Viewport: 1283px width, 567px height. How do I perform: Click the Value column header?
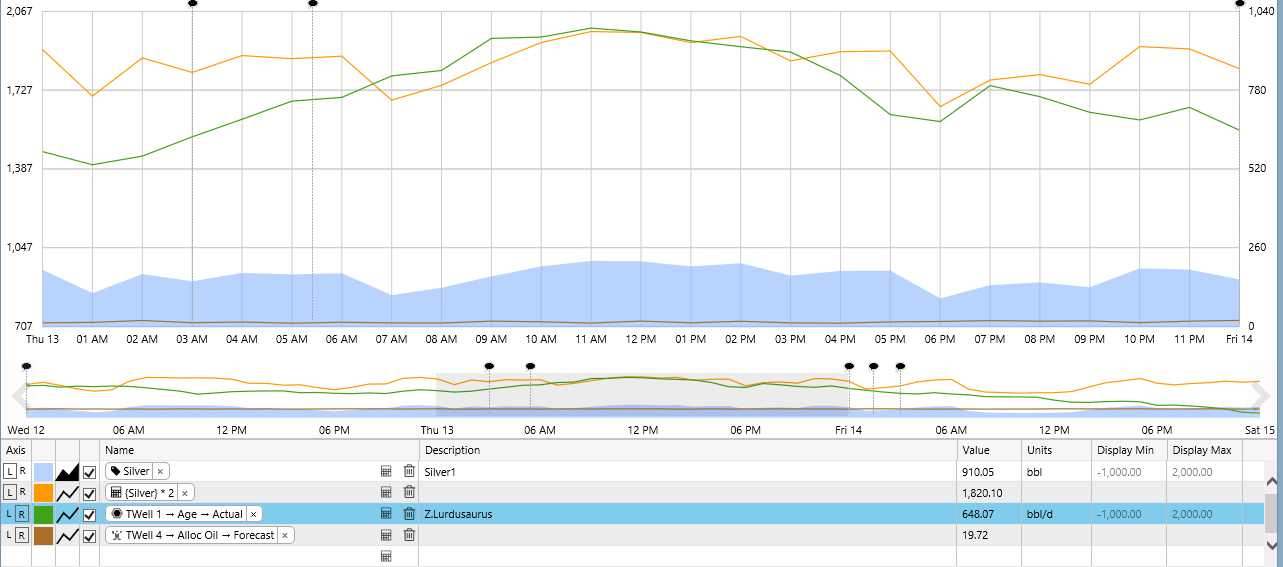976,450
